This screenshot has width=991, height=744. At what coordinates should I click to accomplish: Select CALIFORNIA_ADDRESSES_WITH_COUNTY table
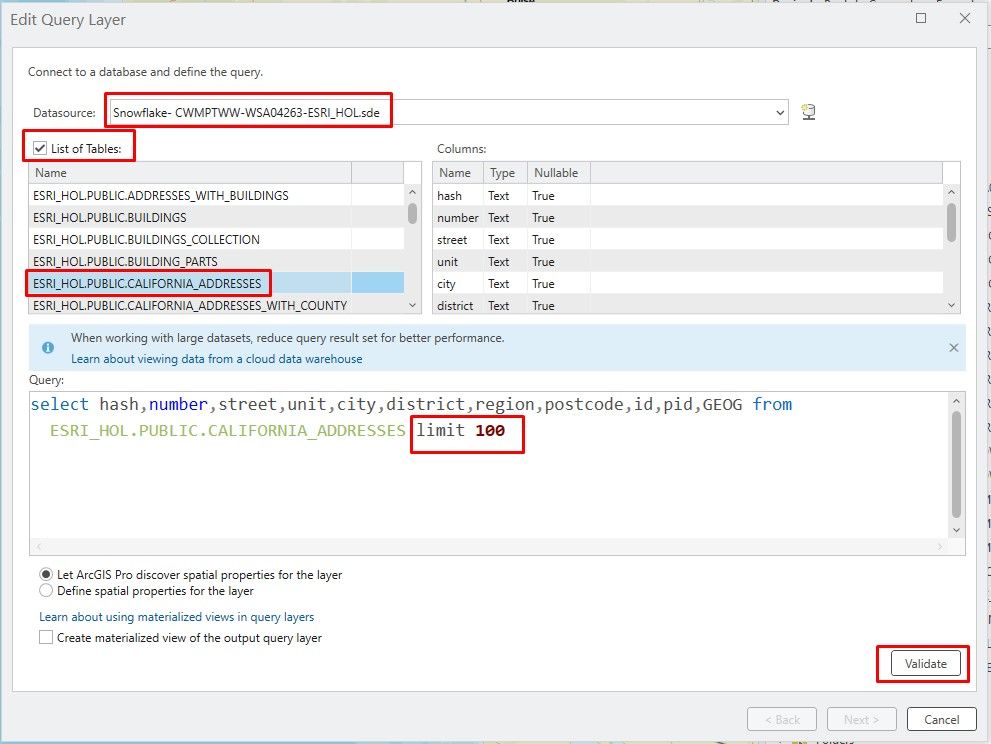(x=216, y=305)
